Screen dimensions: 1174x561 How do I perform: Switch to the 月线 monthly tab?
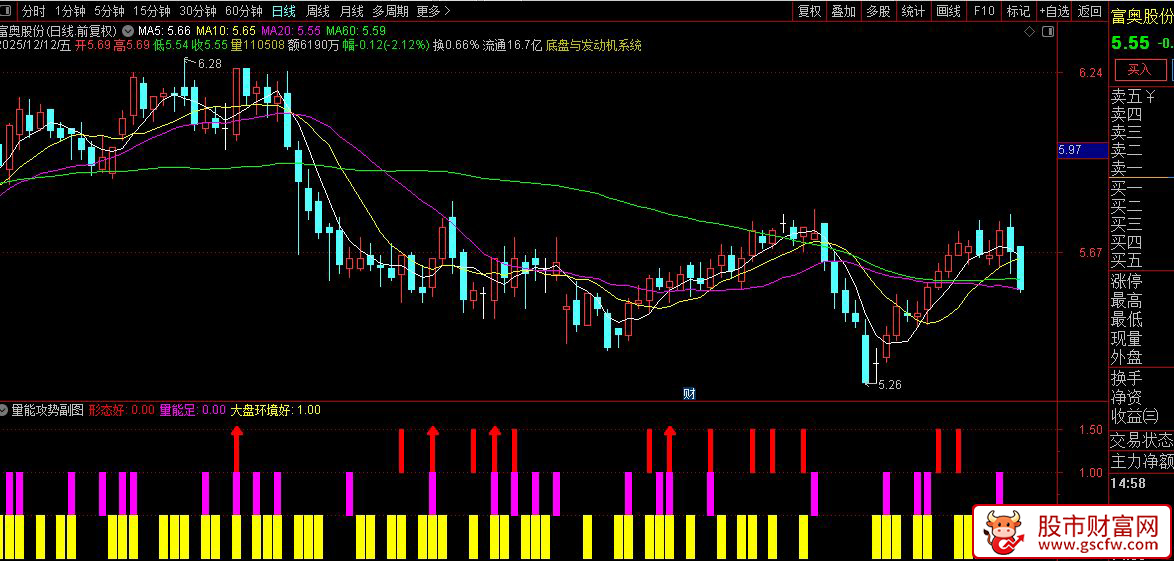(351, 11)
